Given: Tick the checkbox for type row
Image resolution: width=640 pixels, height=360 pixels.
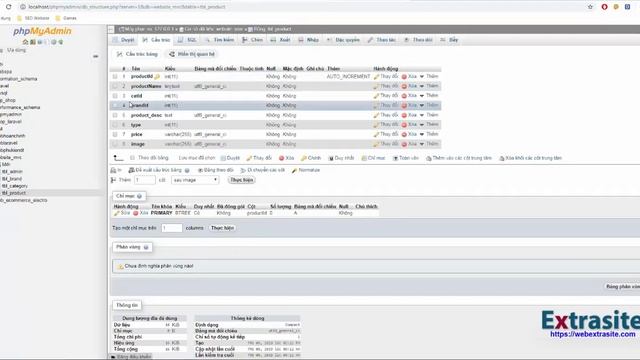Looking at the screenshot, I should click(115, 125).
